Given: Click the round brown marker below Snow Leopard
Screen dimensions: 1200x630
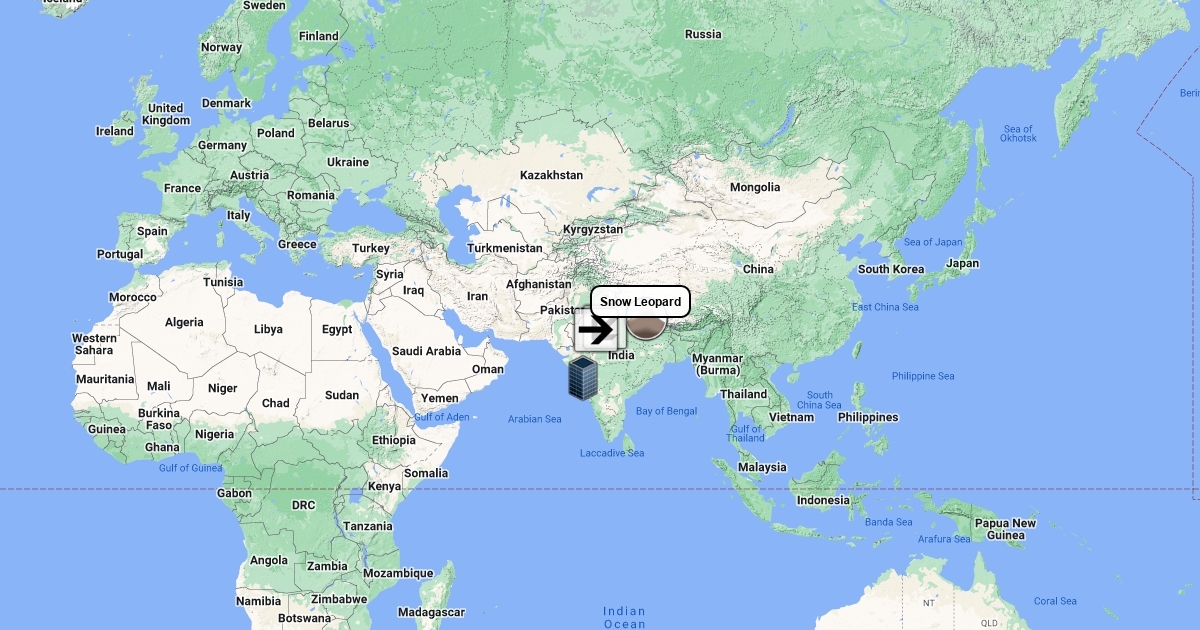Looking at the screenshot, I should [x=646, y=324].
